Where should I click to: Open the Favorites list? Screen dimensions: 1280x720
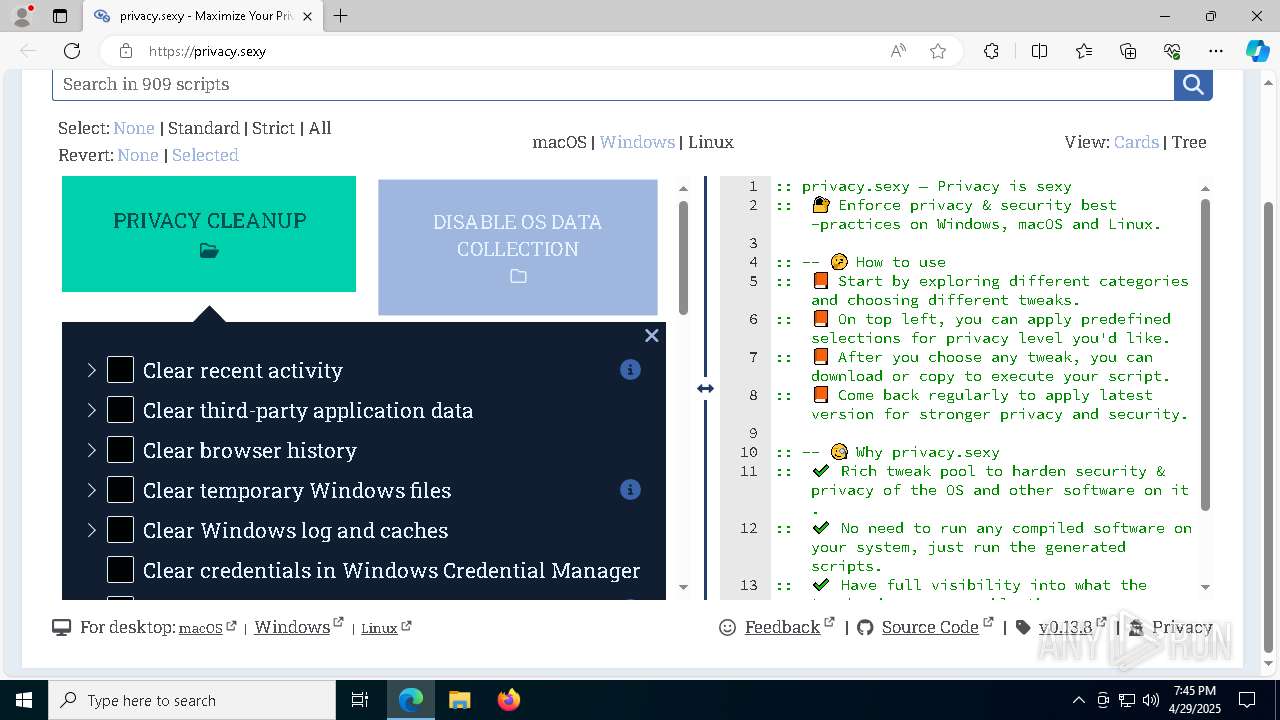[x=1084, y=51]
